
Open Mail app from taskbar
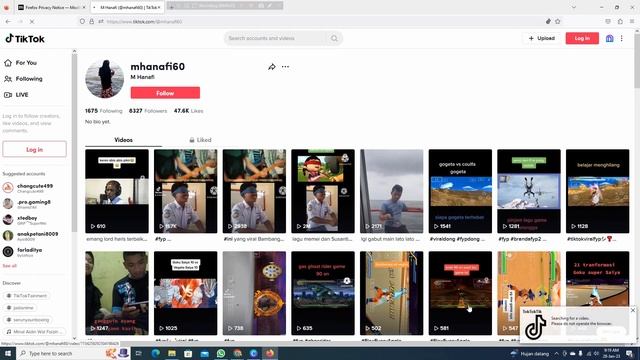click(x=204, y=353)
